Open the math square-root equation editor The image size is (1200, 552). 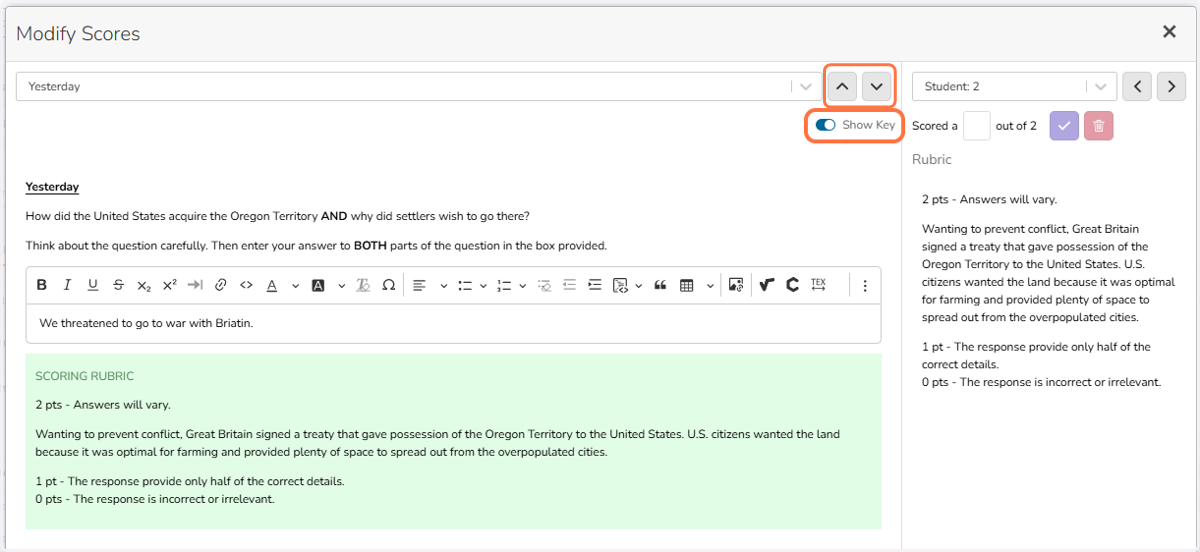(x=766, y=285)
